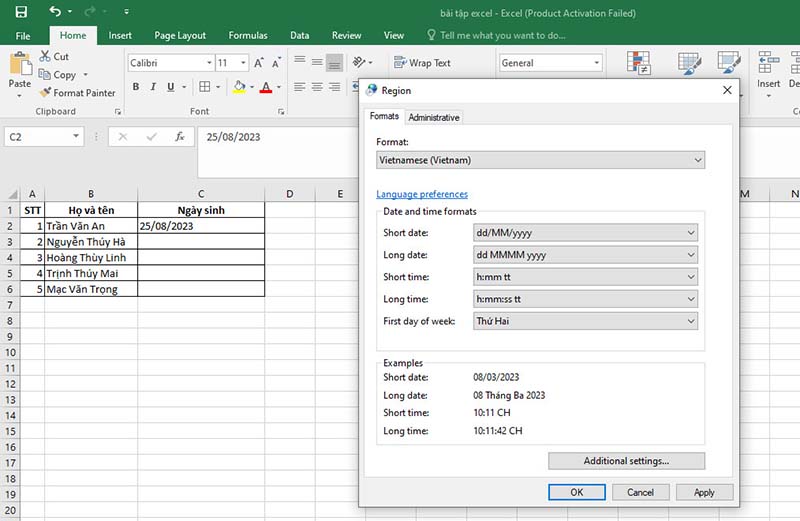
Task: Select cell containing Trần Văn An
Action: (x=91, y=226)
